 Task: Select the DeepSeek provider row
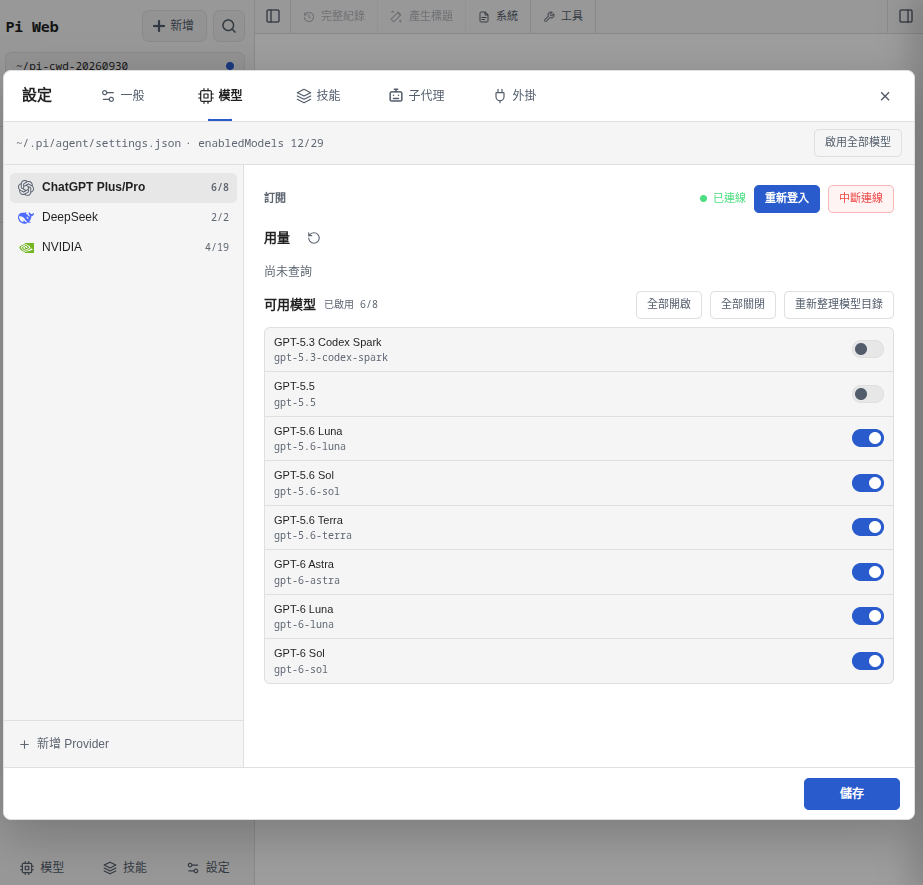pyautogui.click(x=124, y=217)
